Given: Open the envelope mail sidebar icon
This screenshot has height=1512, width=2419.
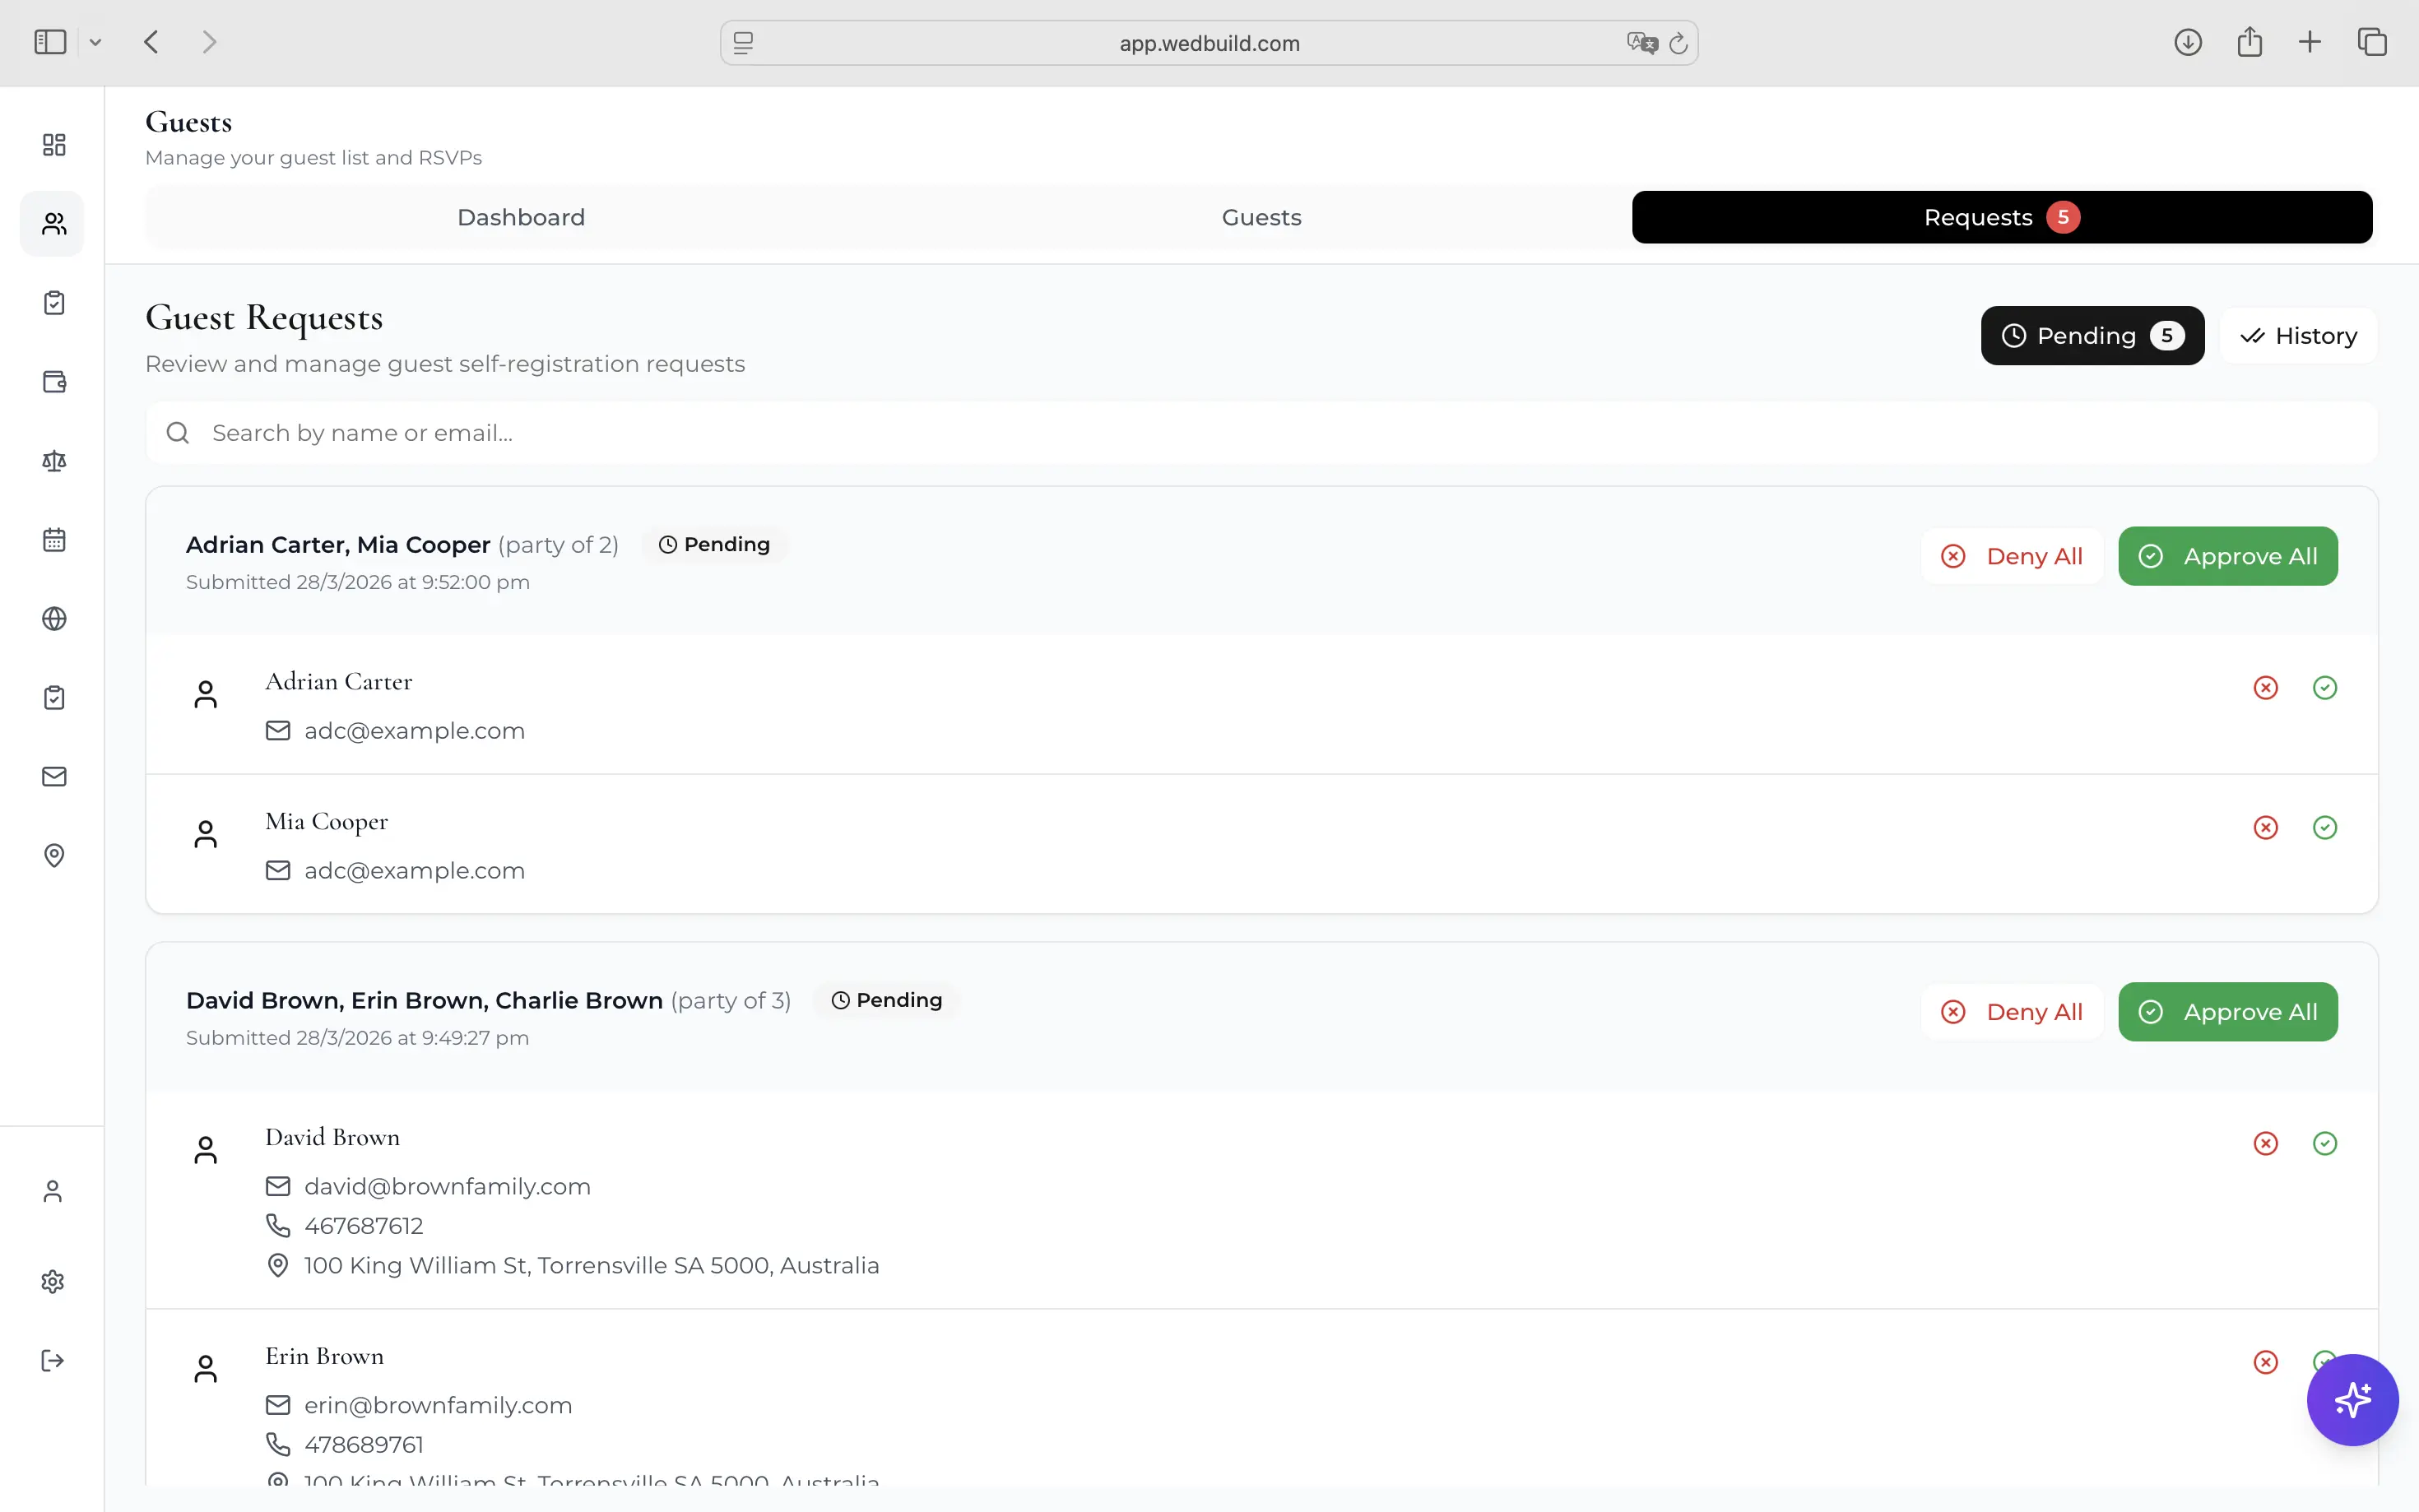Looking at the screenshot, I should (54, 777).
